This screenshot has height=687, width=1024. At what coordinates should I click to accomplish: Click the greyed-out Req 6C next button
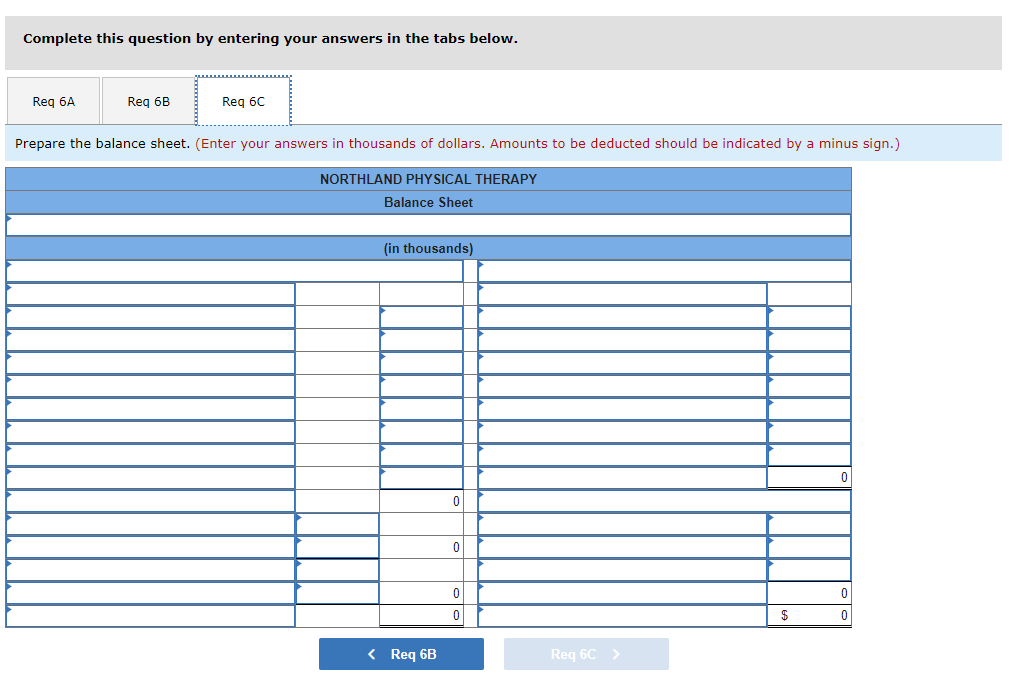(586, 654)
